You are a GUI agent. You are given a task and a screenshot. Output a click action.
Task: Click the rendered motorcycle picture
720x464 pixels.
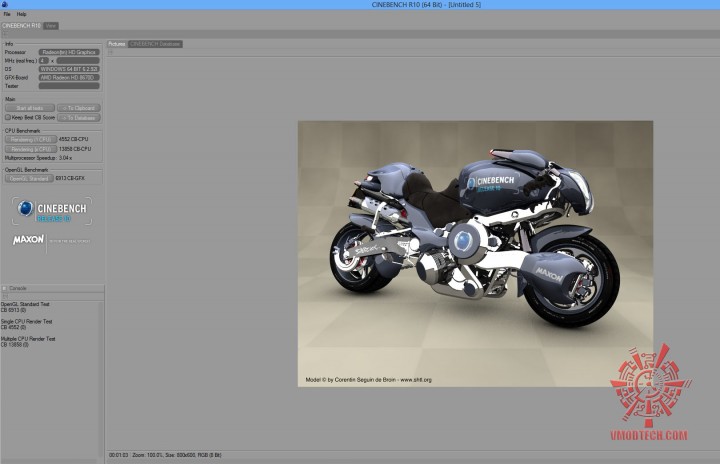coord(475,254)
